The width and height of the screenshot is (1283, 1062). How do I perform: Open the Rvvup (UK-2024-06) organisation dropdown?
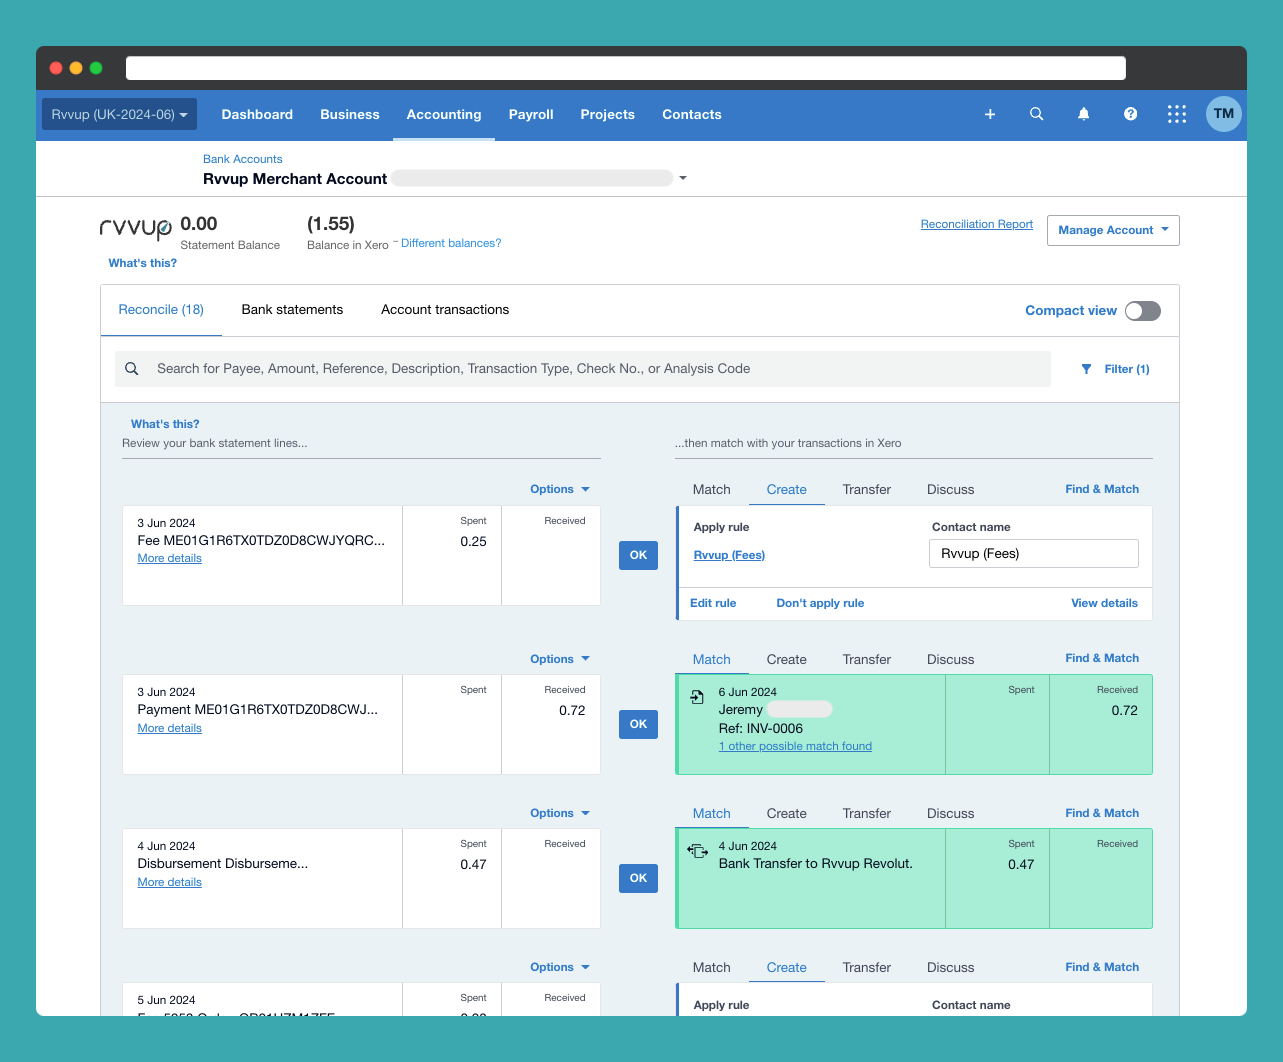(119, 114)
